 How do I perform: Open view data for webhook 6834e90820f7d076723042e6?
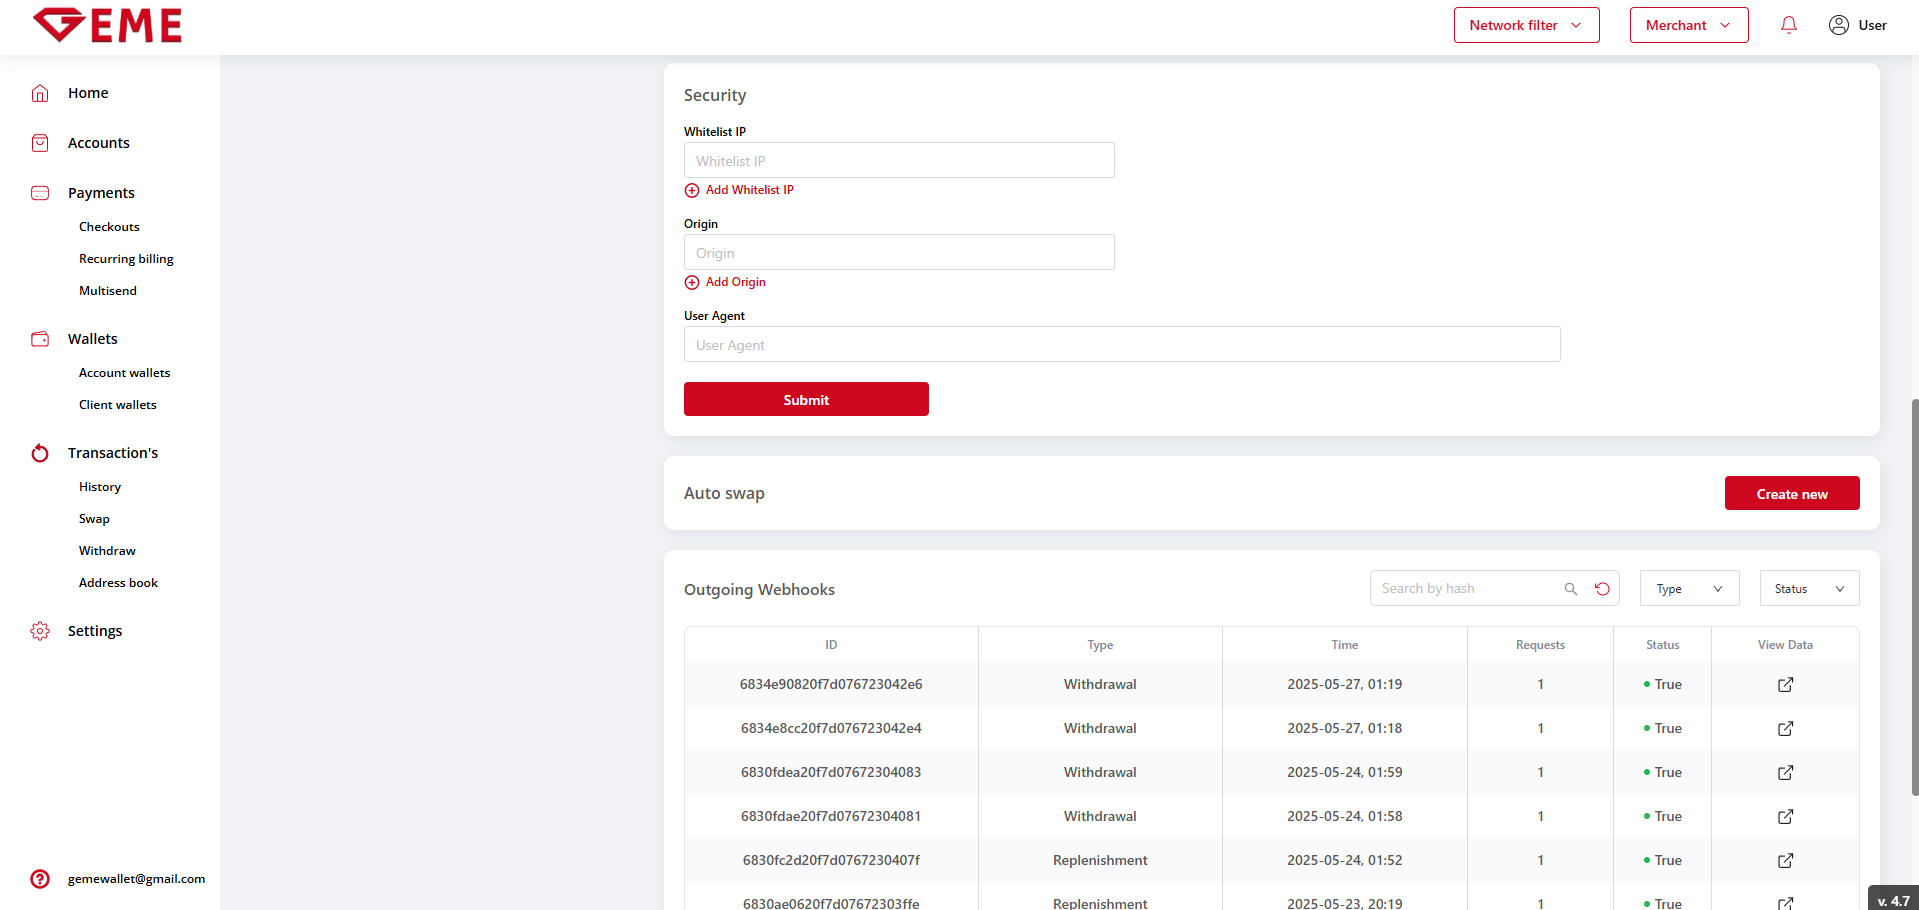coord(1785,685)
